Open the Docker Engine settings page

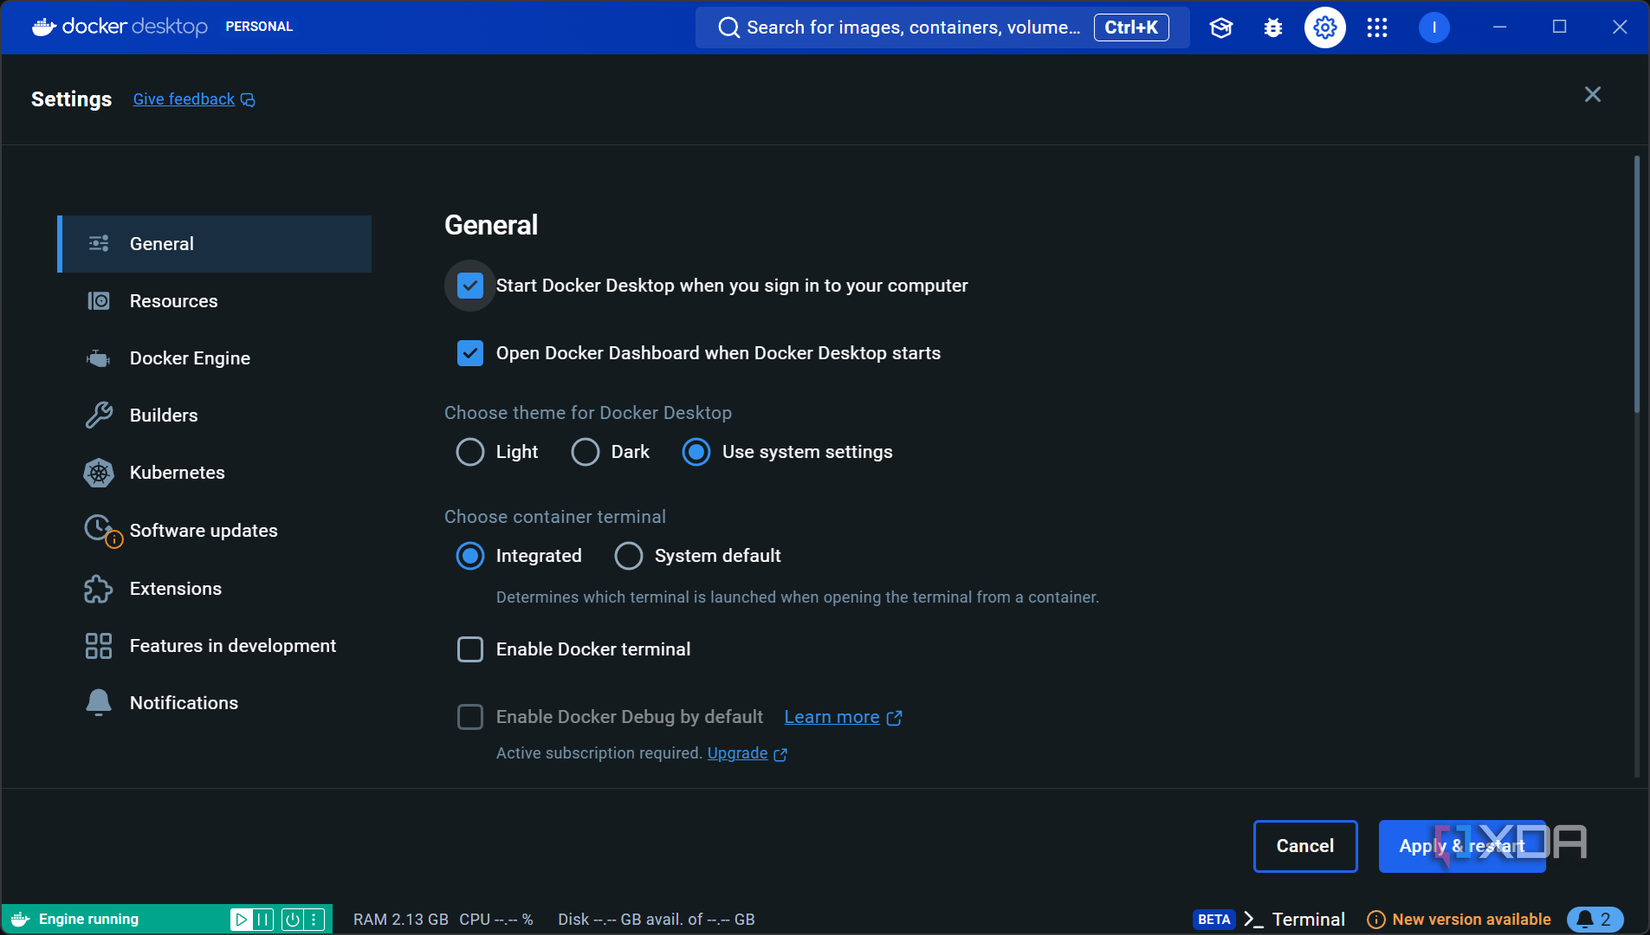pyautogui.click(x=190, y=357)
